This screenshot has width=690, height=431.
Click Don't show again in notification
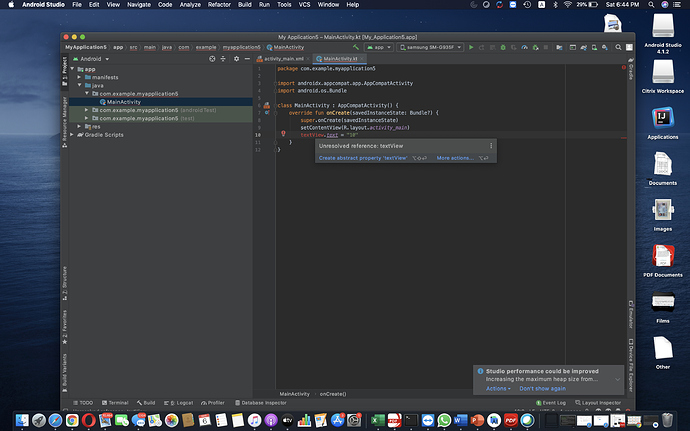point(543,388)
